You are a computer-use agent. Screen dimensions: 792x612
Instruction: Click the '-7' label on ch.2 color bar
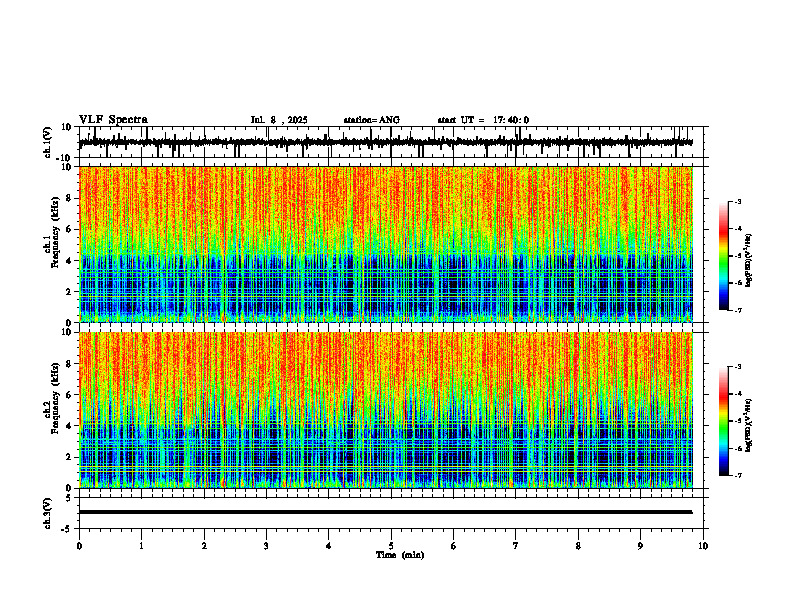738,476
